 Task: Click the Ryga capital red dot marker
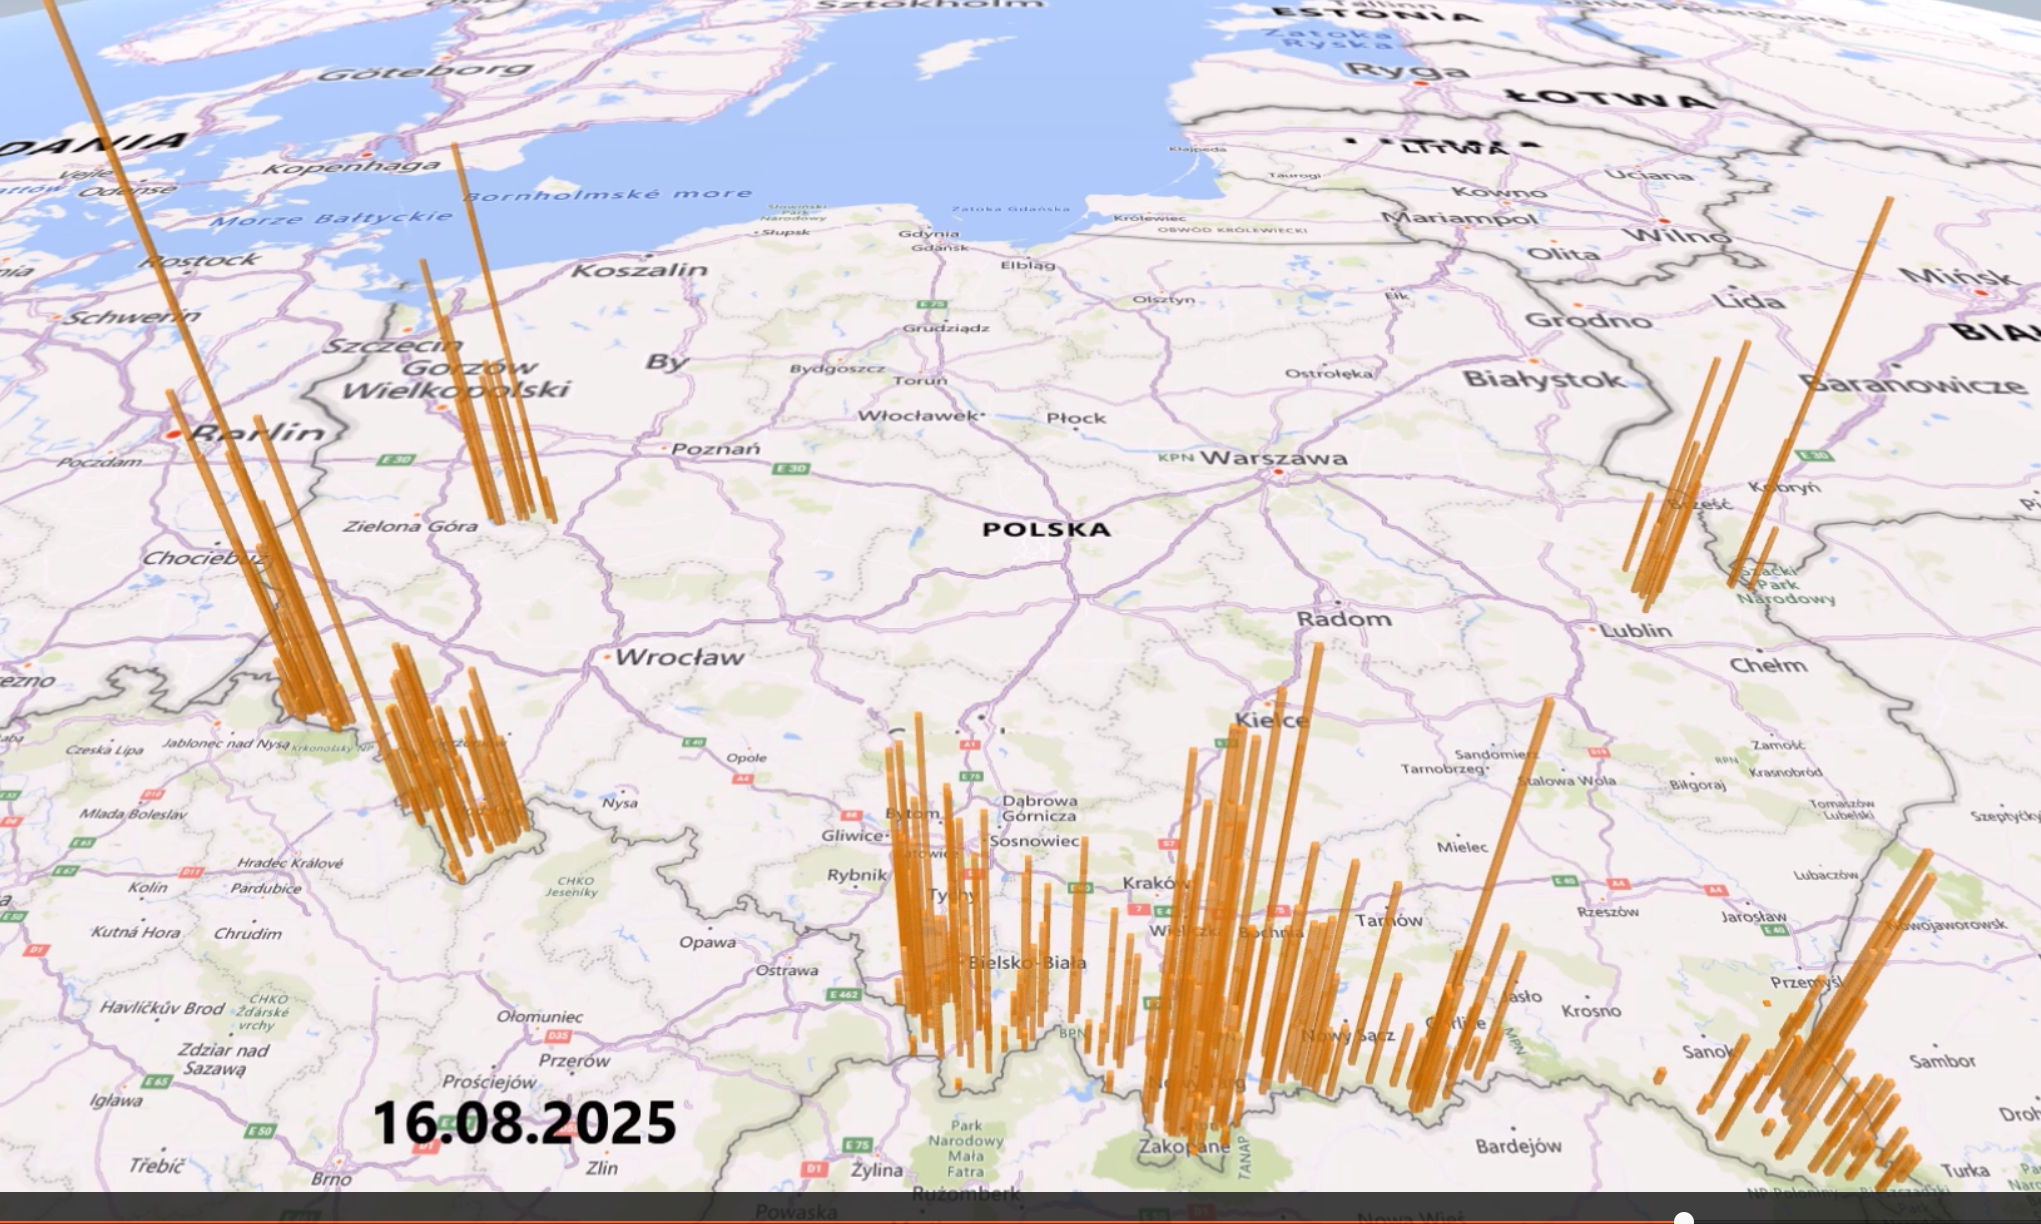pyautogui.click(x=1420, y=85)
